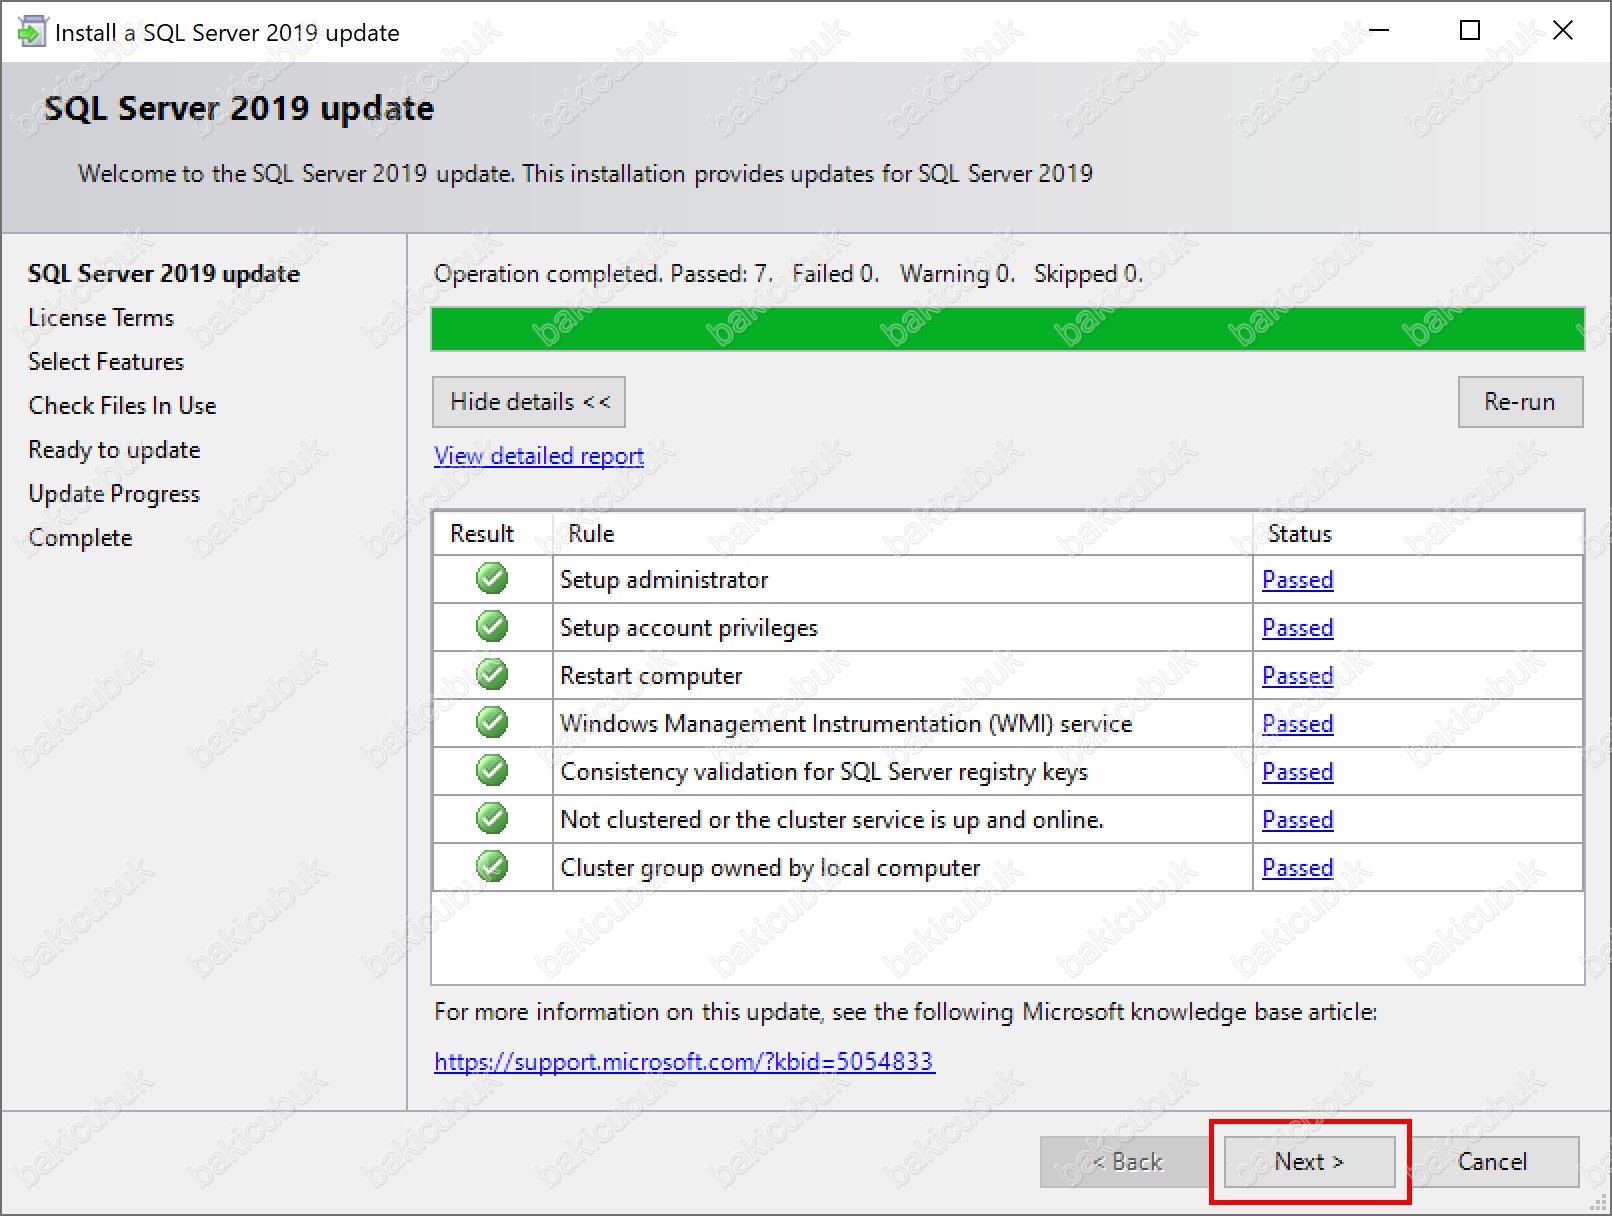This screenshot has width=1612, height=1216.
Task: Open Passed status link for Setup administrator
Action: pos(1298,580)
